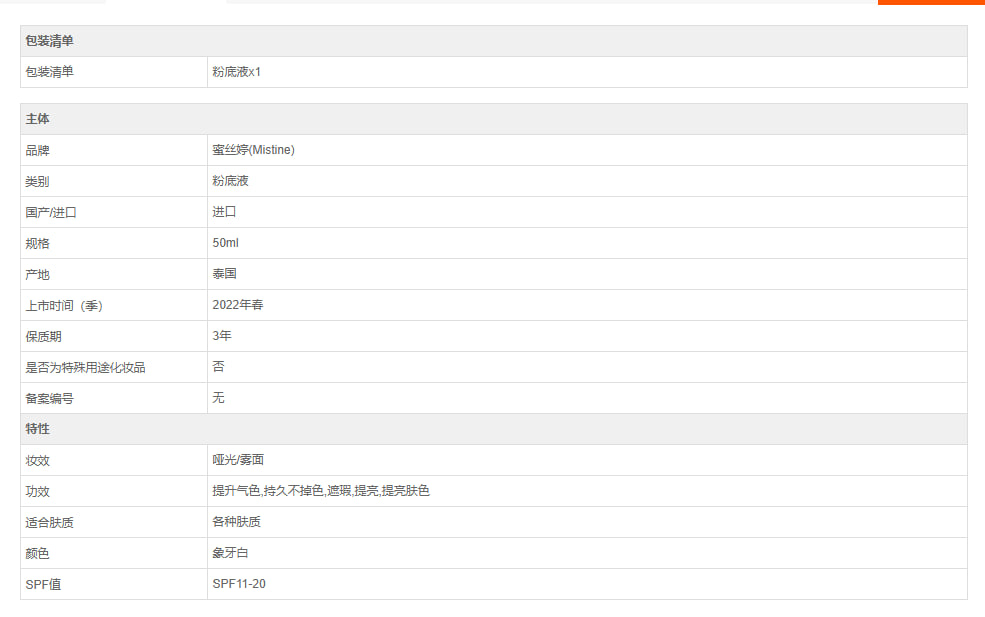Click the orange button at top right
Screen dimensions: 985x617
point(931,2)
